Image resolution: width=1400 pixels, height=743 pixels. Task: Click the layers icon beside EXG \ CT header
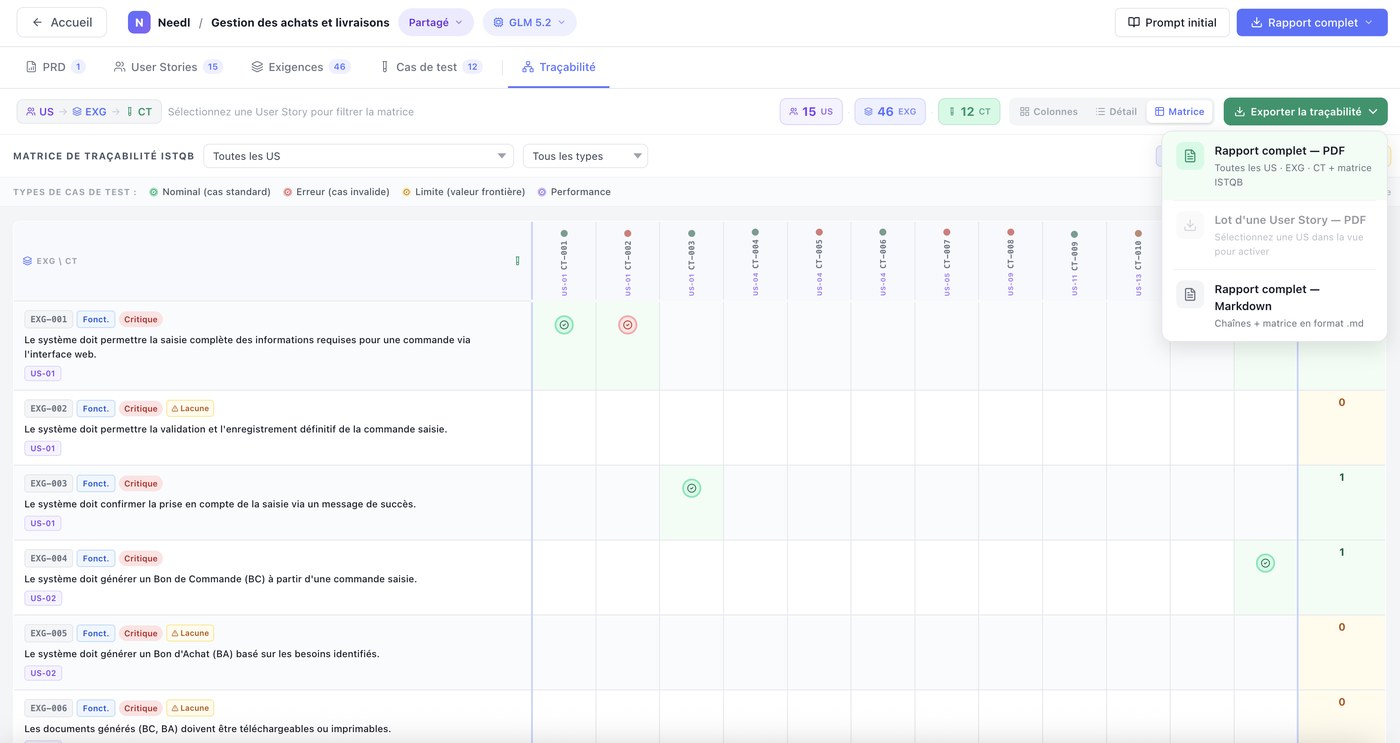28,261
